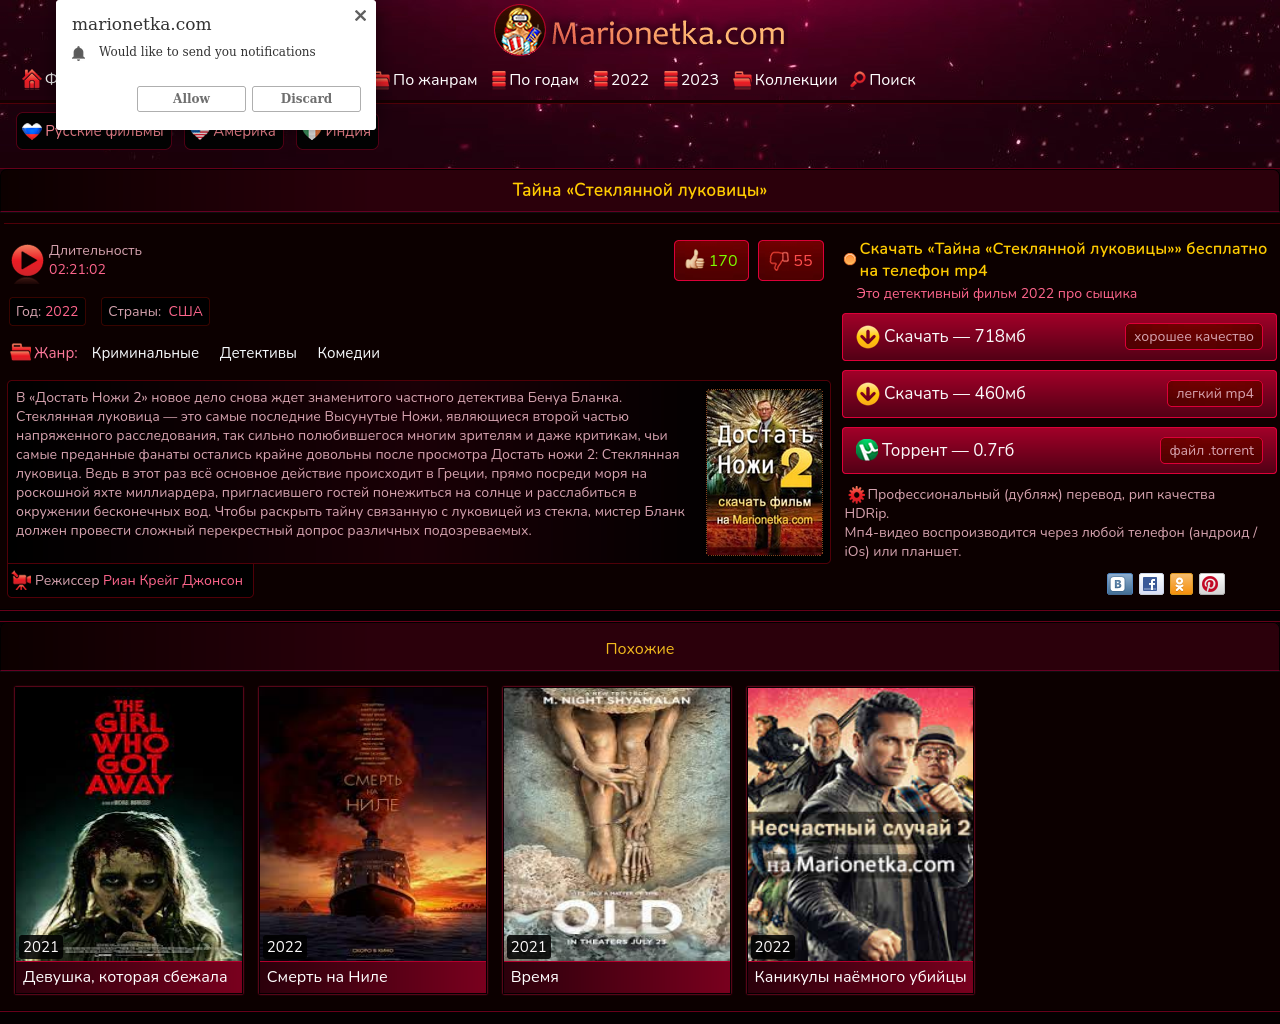Screen dimensions: 1280x1024
Task: Open the Детективы genre
Action: pos(258,353)
